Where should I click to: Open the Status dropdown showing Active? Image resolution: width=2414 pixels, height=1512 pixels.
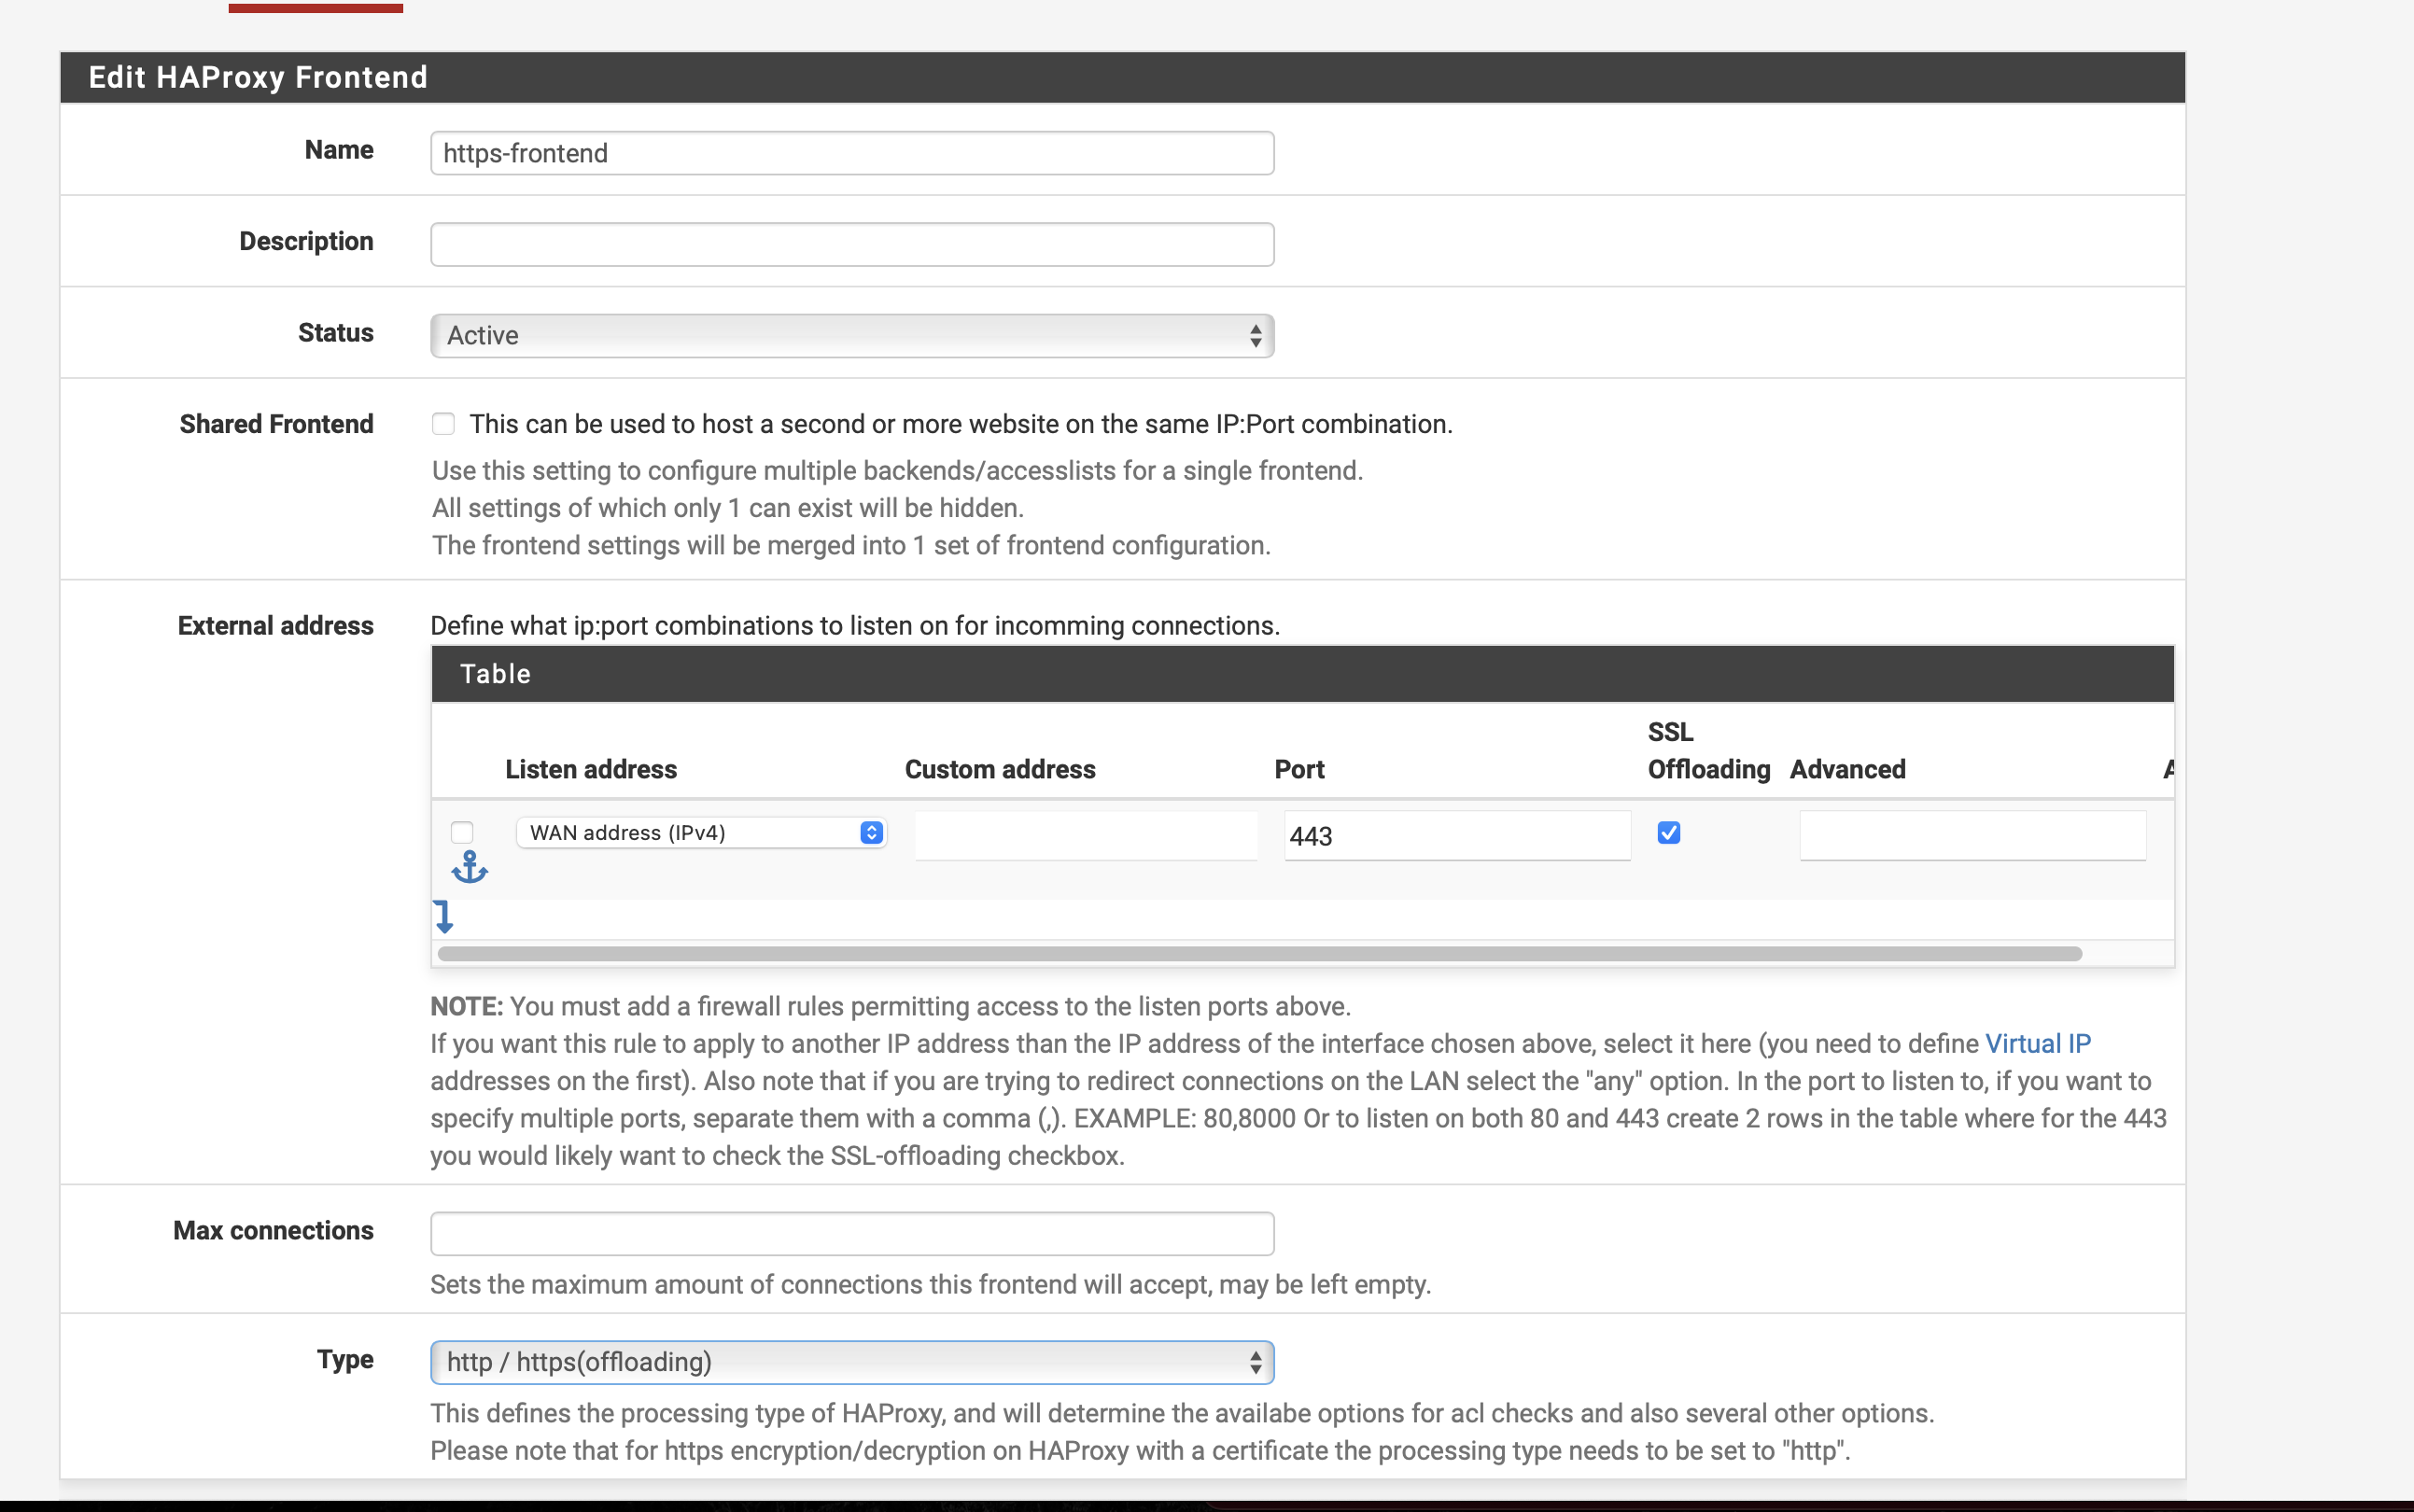852,335
